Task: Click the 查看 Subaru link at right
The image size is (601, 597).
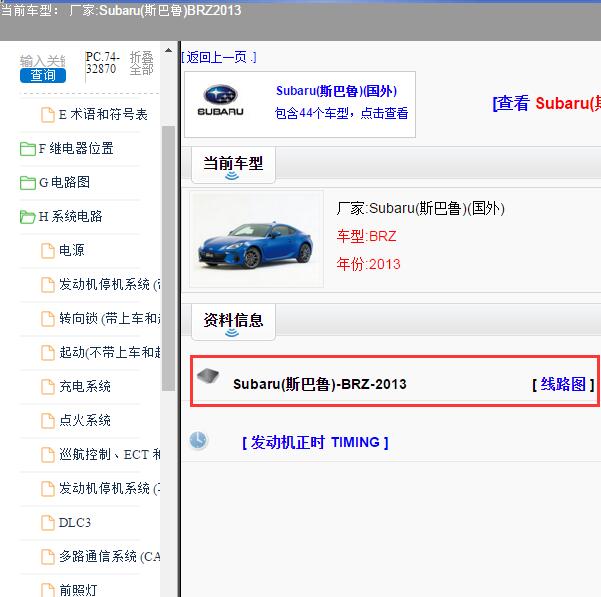Action: pyautogui.click(x=547, y=103)
